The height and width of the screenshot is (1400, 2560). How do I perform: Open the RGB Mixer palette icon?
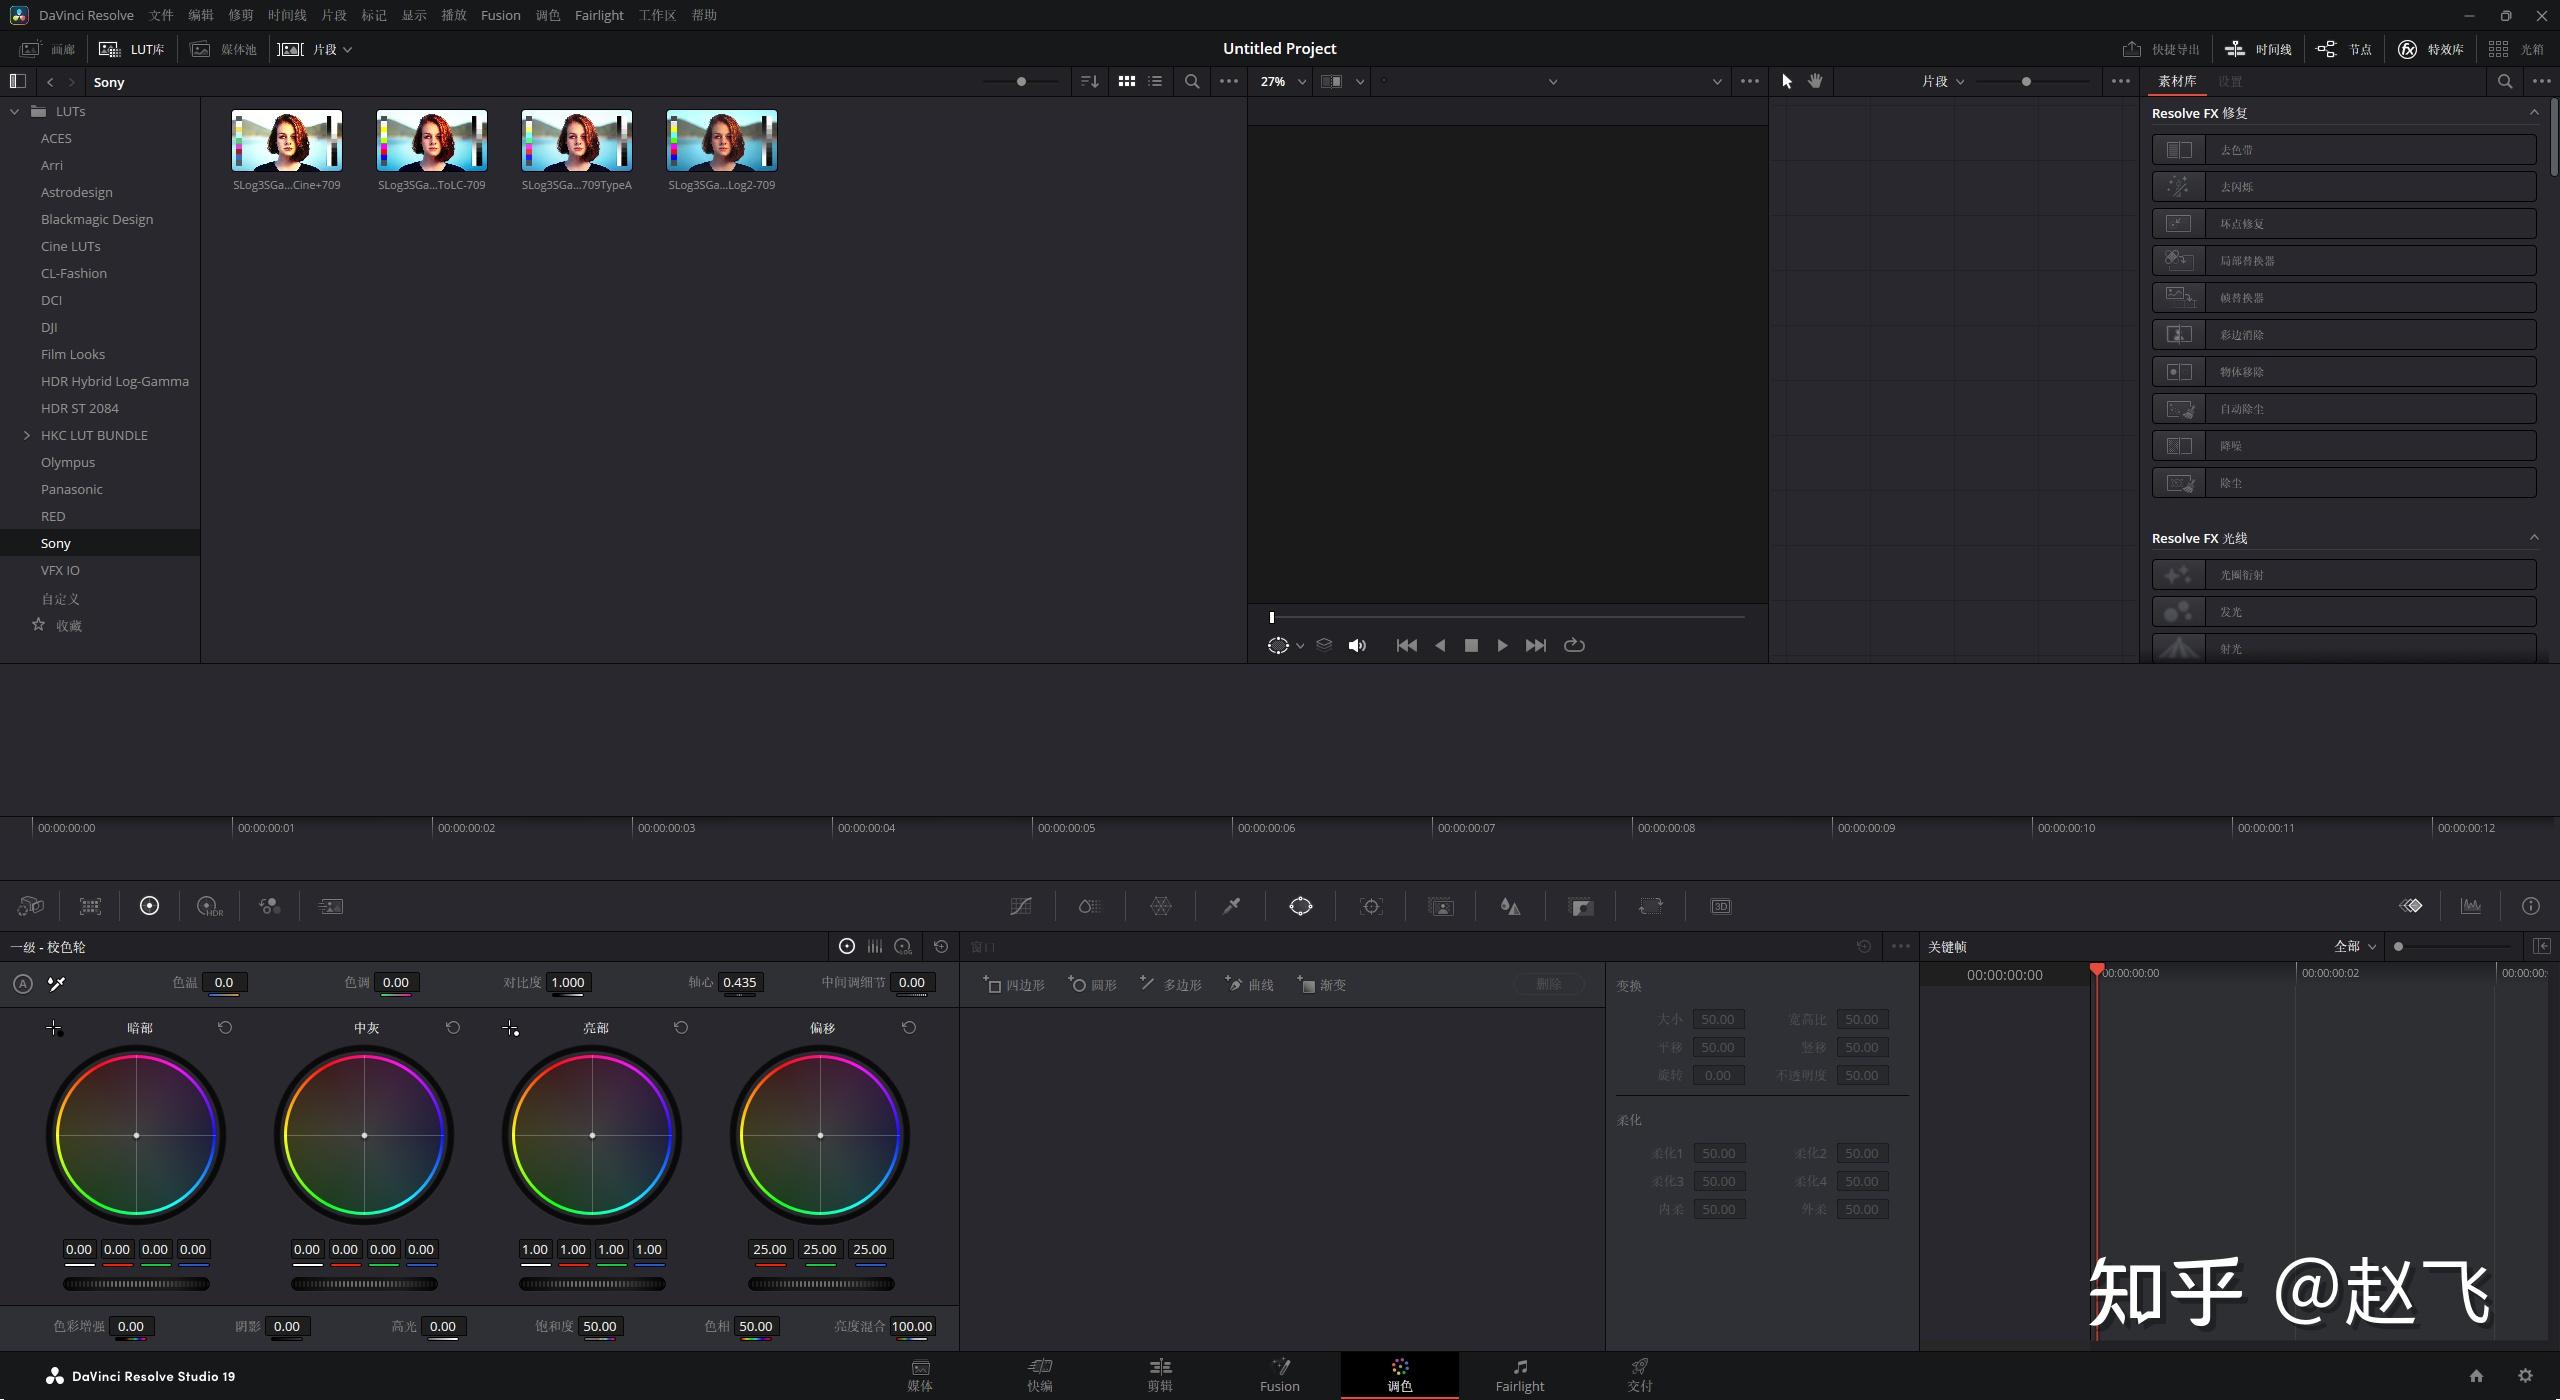(269, 906)
